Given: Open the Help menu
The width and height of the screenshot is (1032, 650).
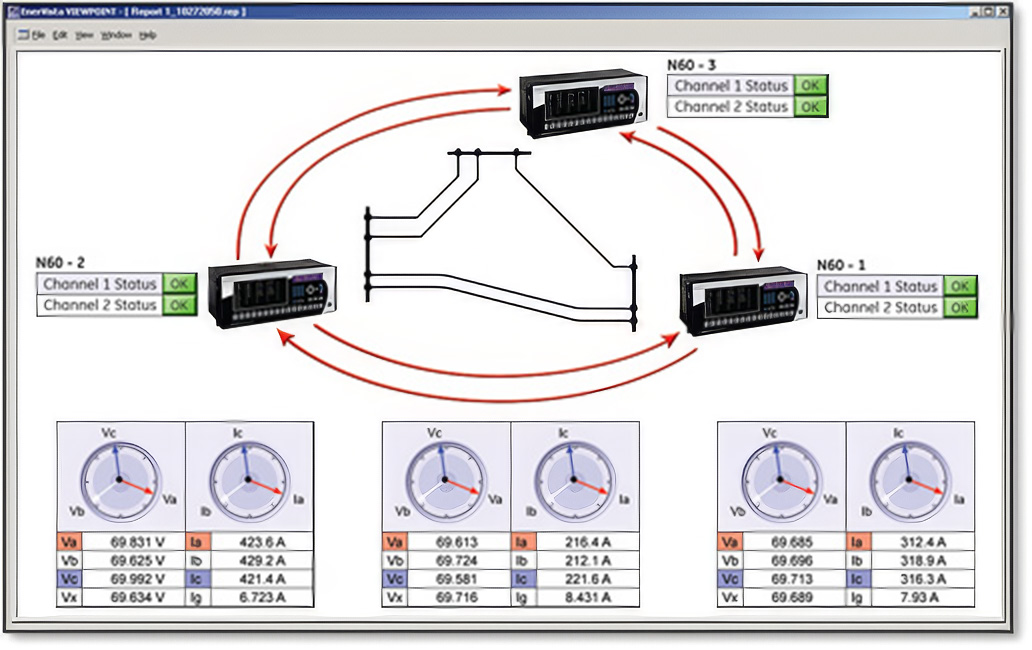Looking at the screenshot, I should pos(147,35).
